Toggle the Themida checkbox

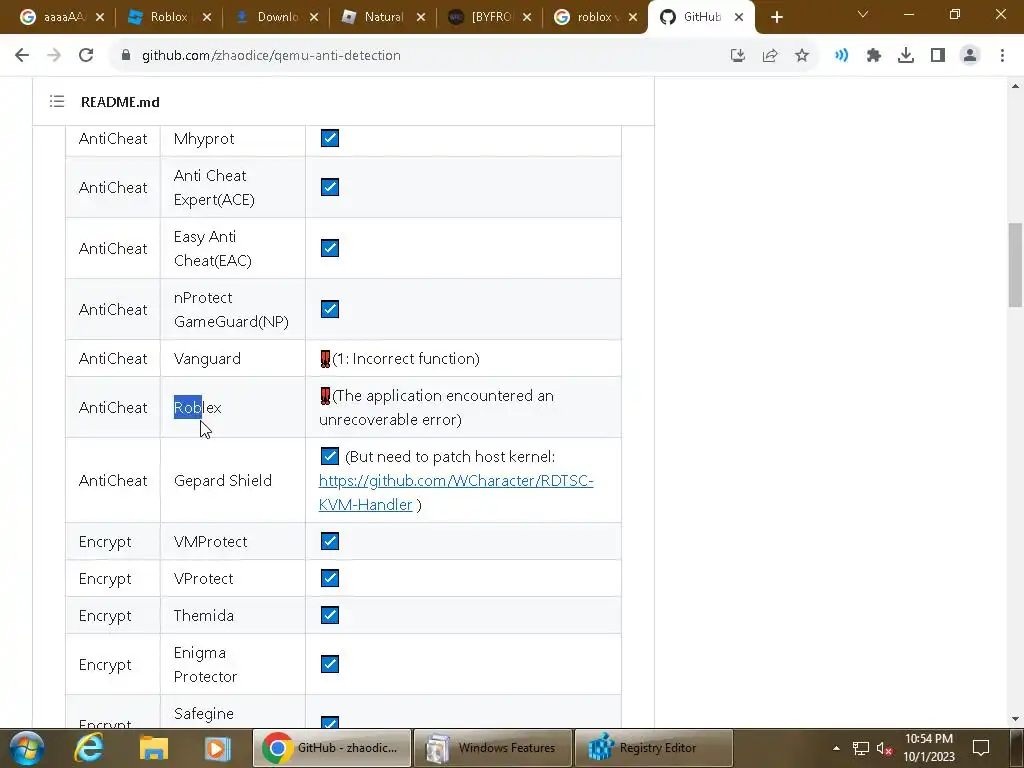click(330, 615)
